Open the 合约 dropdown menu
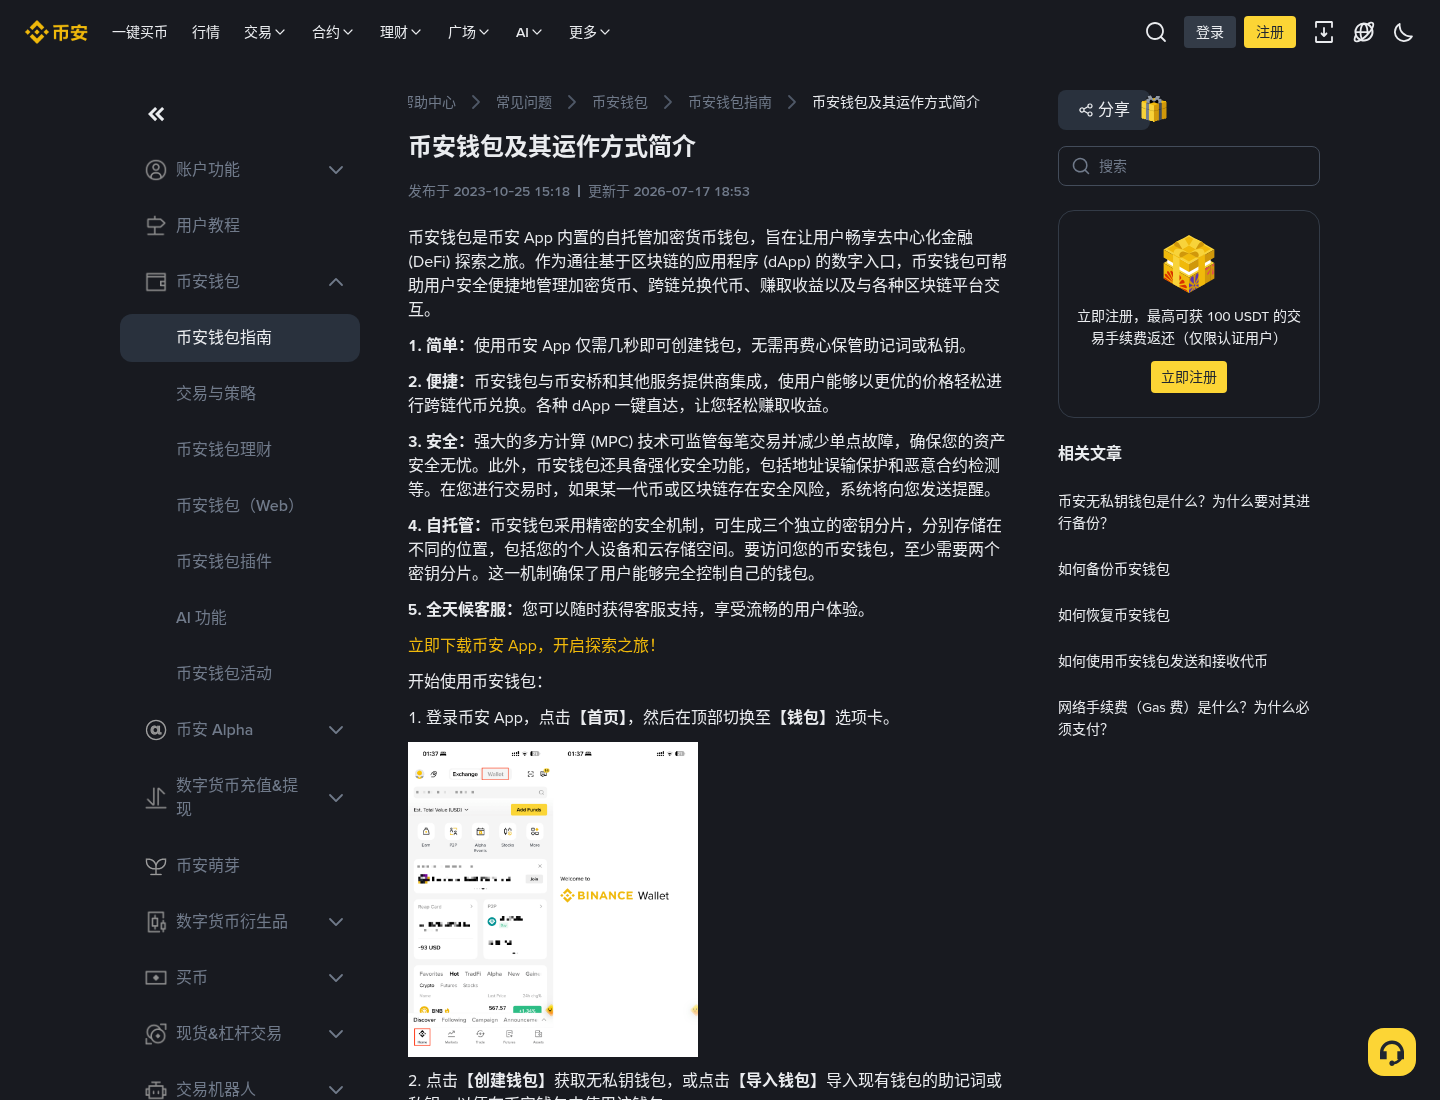 point(333,32)
